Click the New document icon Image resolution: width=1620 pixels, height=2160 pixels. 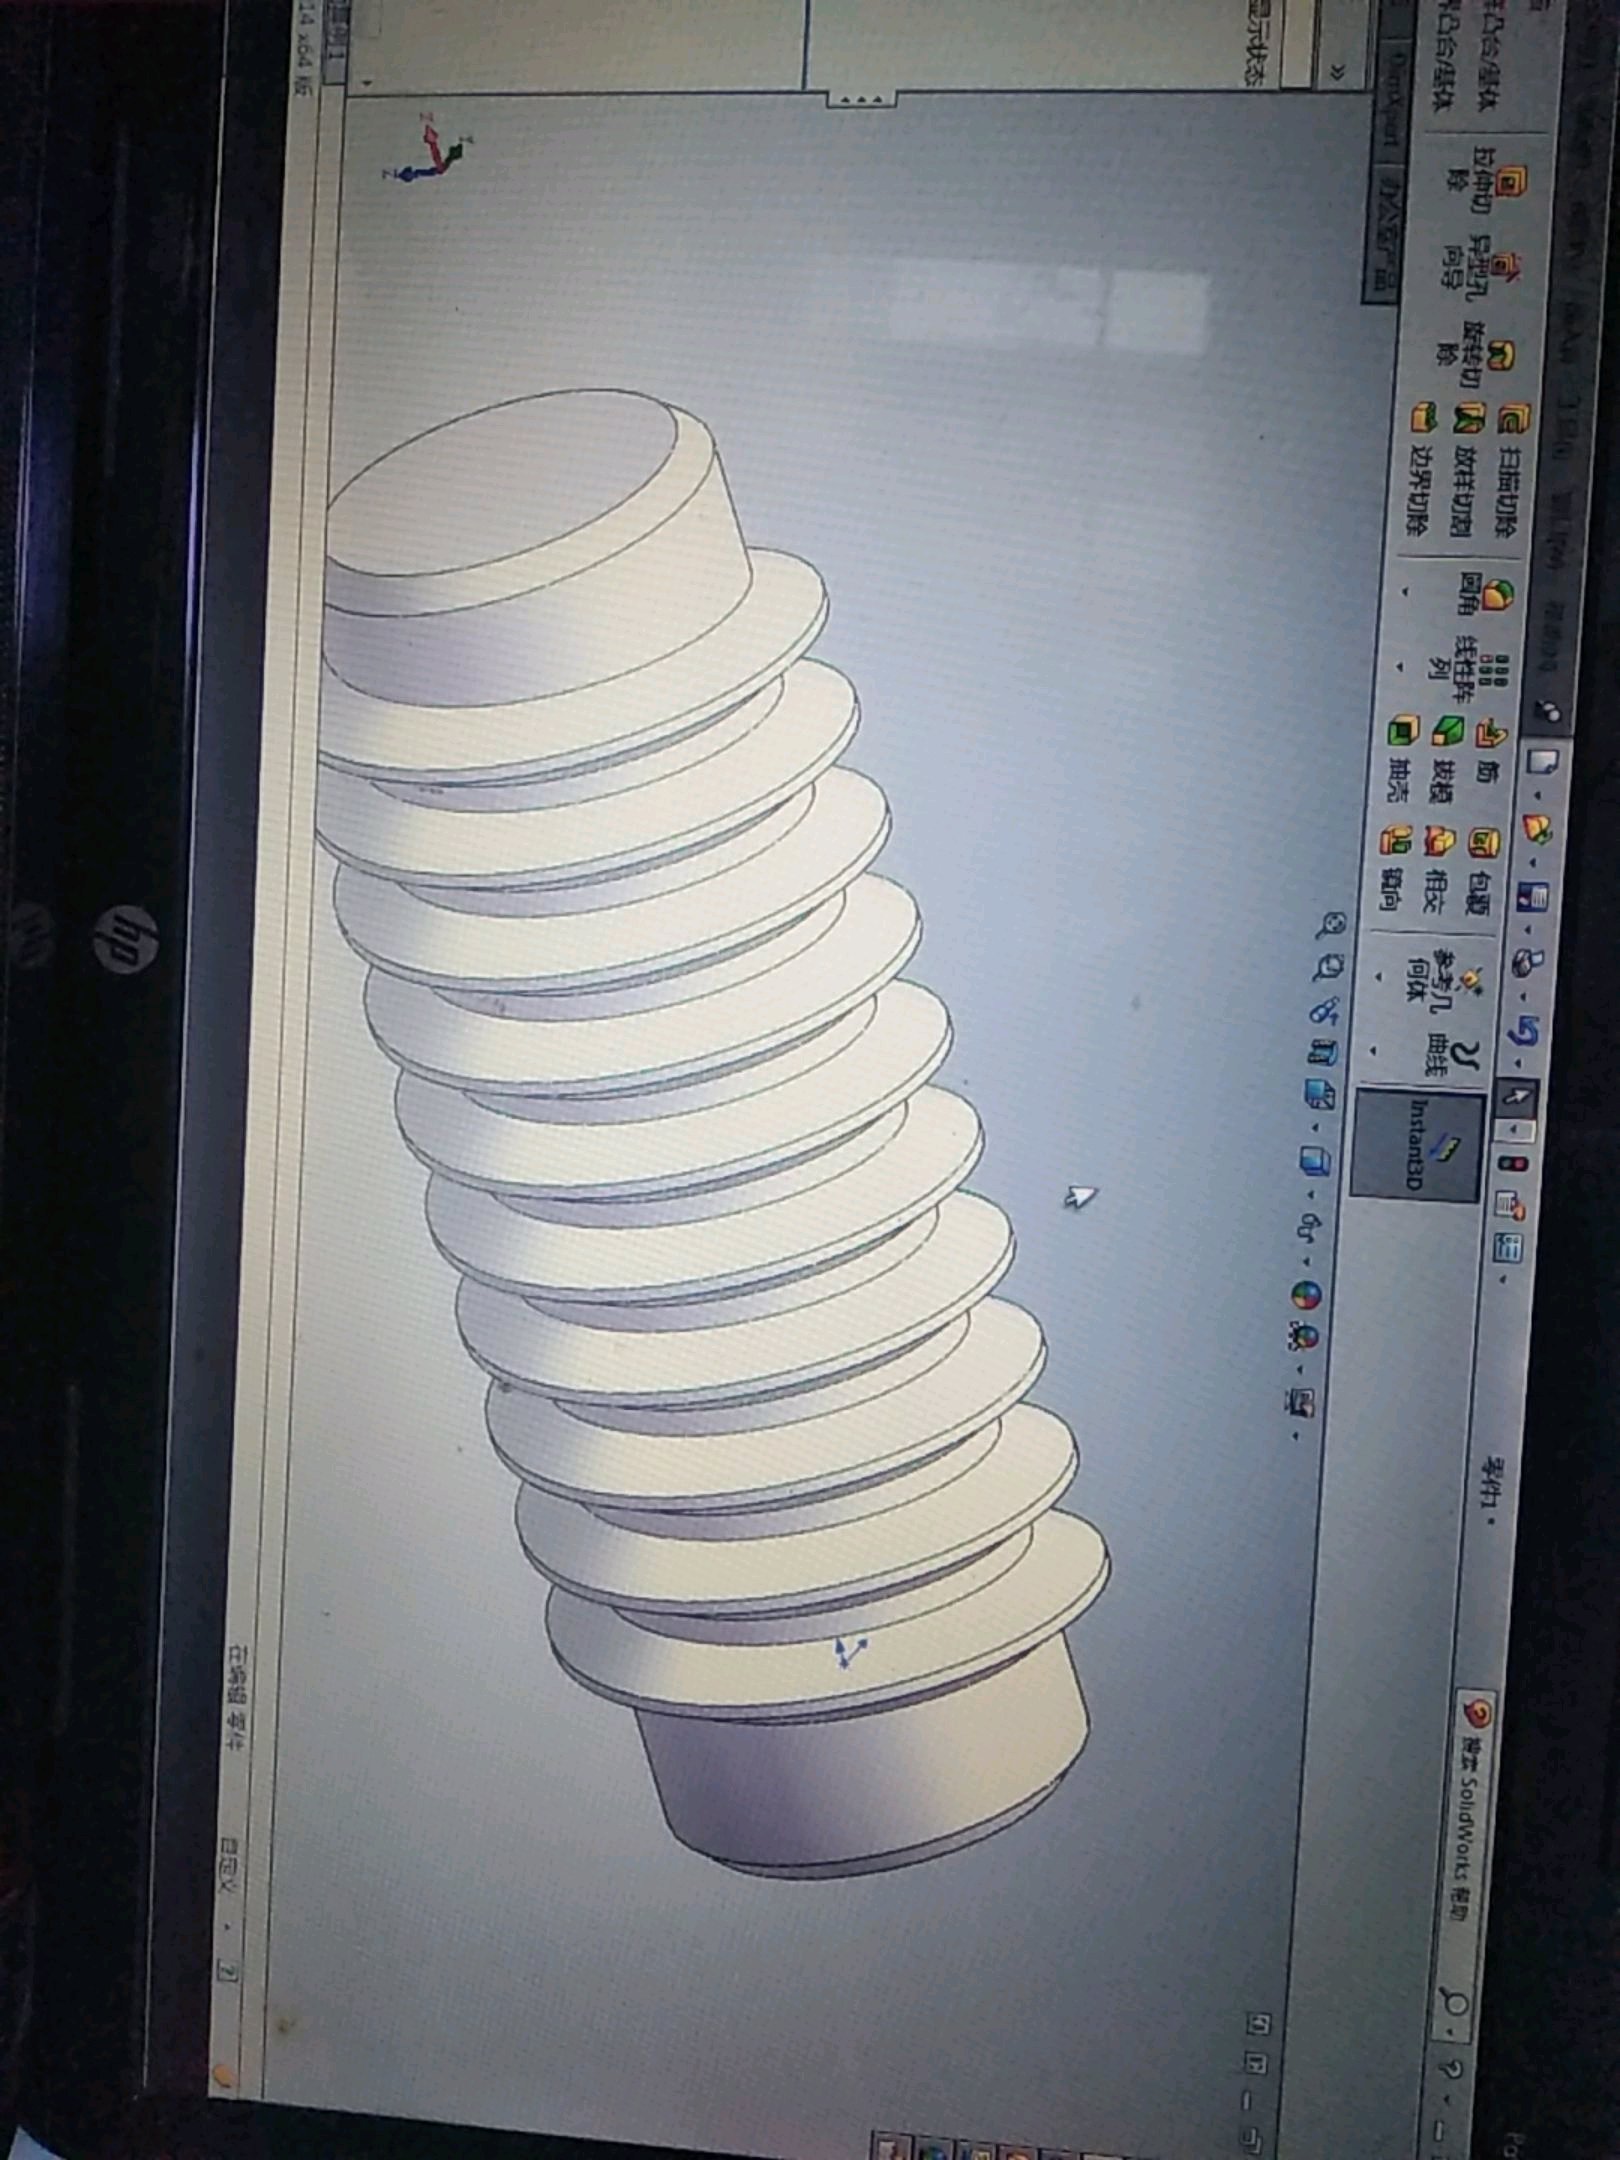(x=1542, y=760)
